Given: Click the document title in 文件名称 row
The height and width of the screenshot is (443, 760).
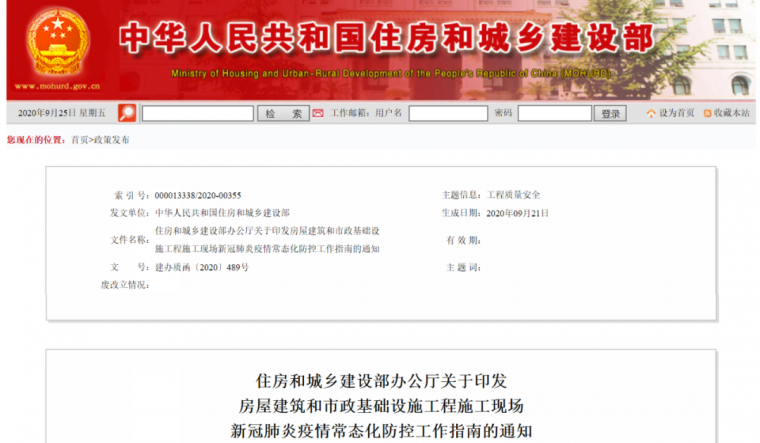Looking at the screenshot, I should click(x=268, y=239).
